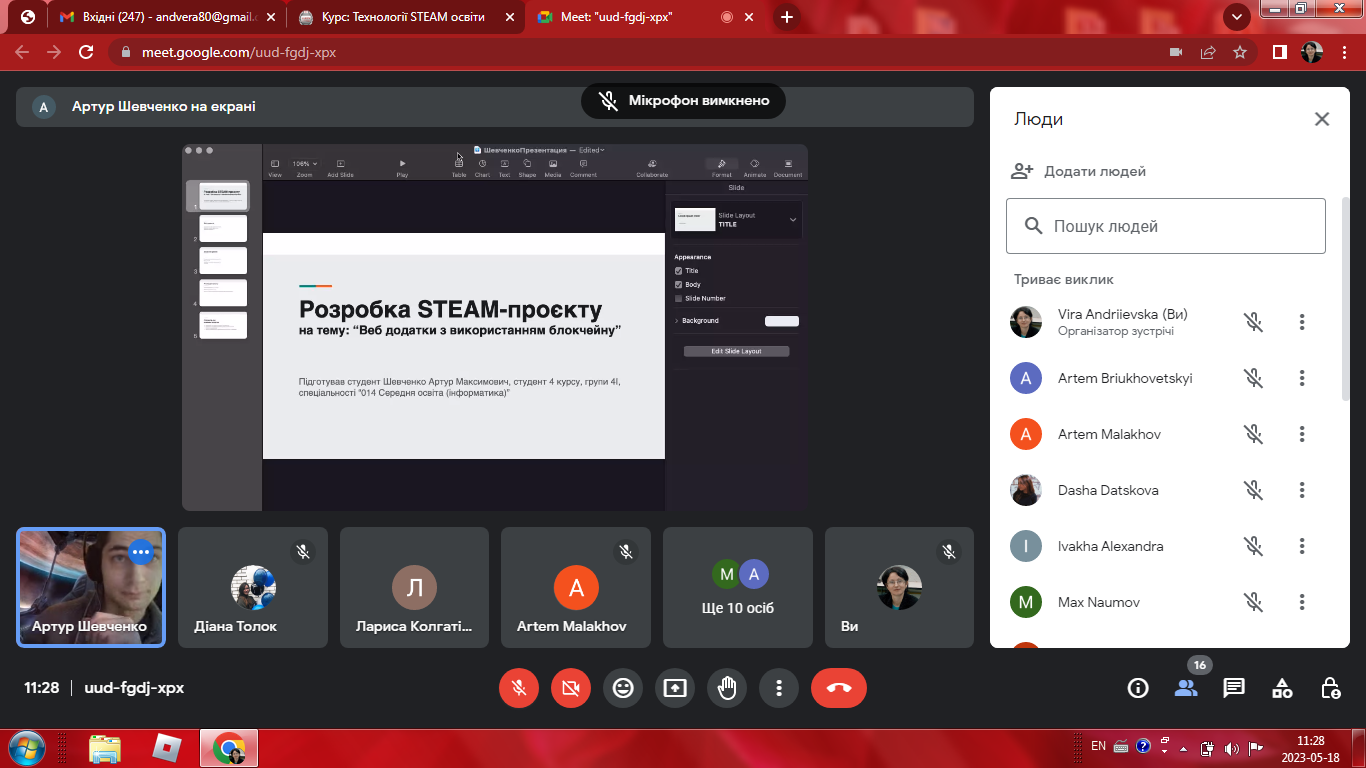This screenshot has height=768, width=1366.
Task: Switch to Курс: Технології STEAM освіти tab
Action: coord(404,17)
